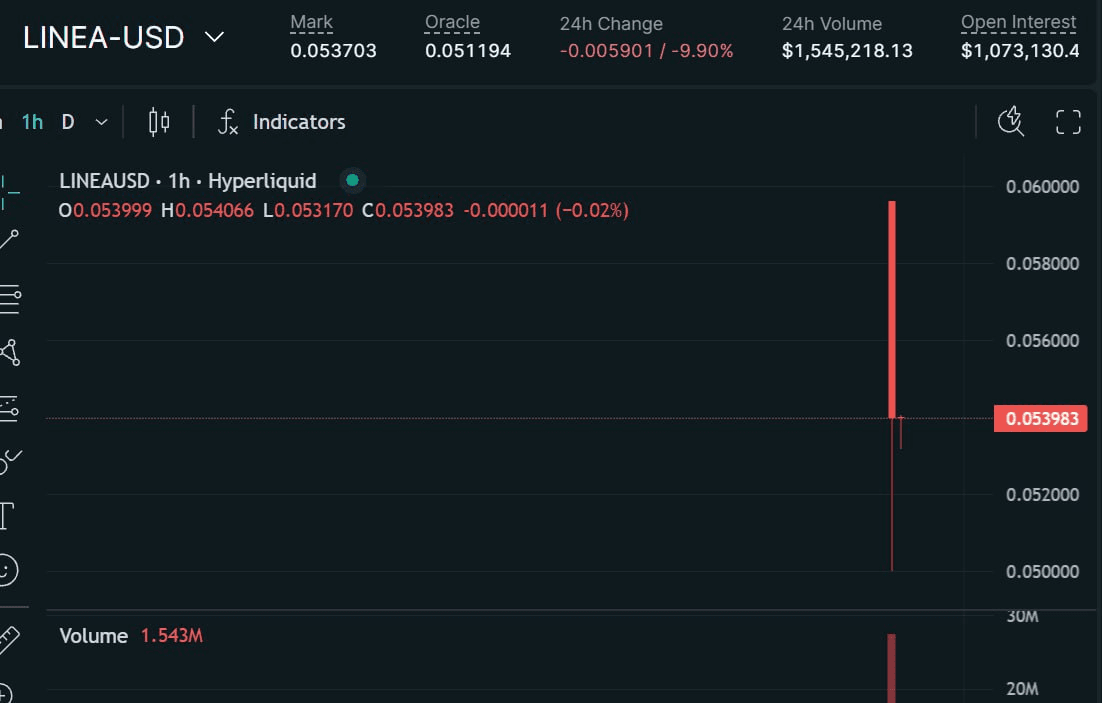The width and height of the screenshot is (1102, 703).
Task: Select the Fibonacci retracement lines tool
Action: [x=10, y=299]
